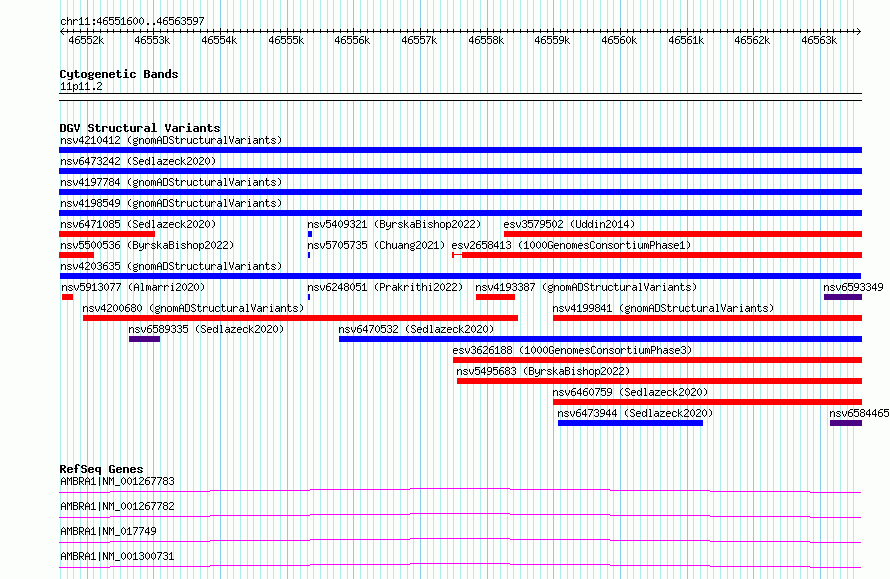The image size is (890, 579).
Task: Click the blue bar under nsv6473944
Action: click(630, 423)
